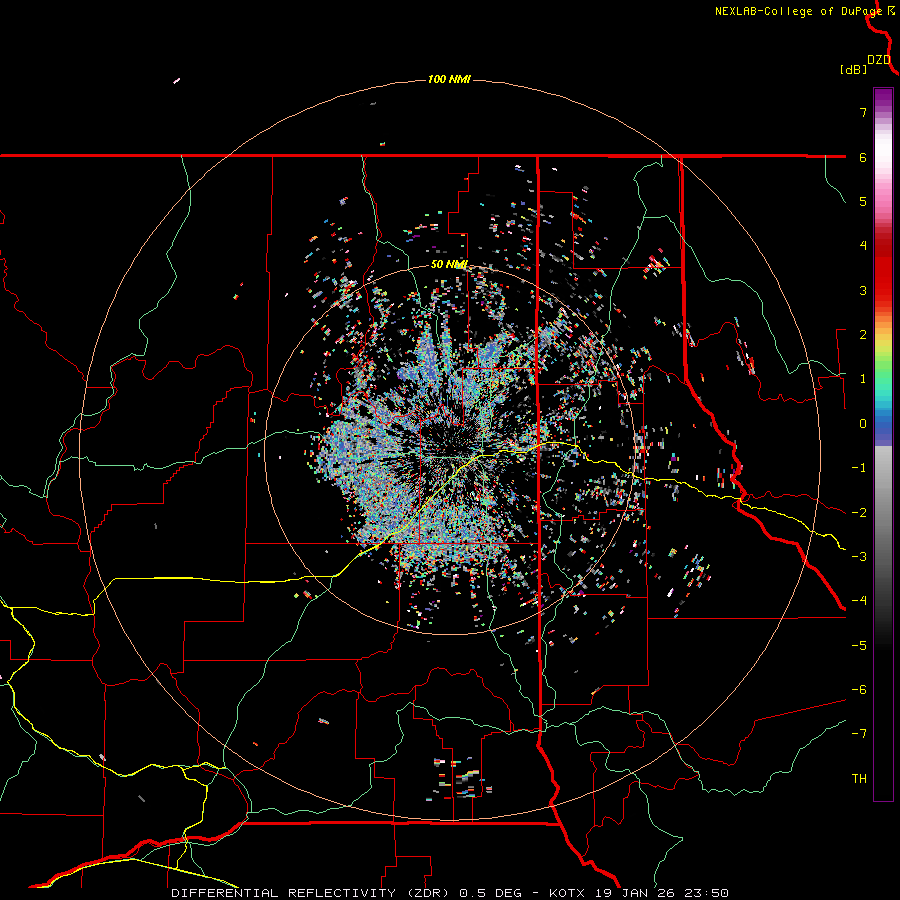Click the purple top segment of the color bar

[x=883, y=98]
